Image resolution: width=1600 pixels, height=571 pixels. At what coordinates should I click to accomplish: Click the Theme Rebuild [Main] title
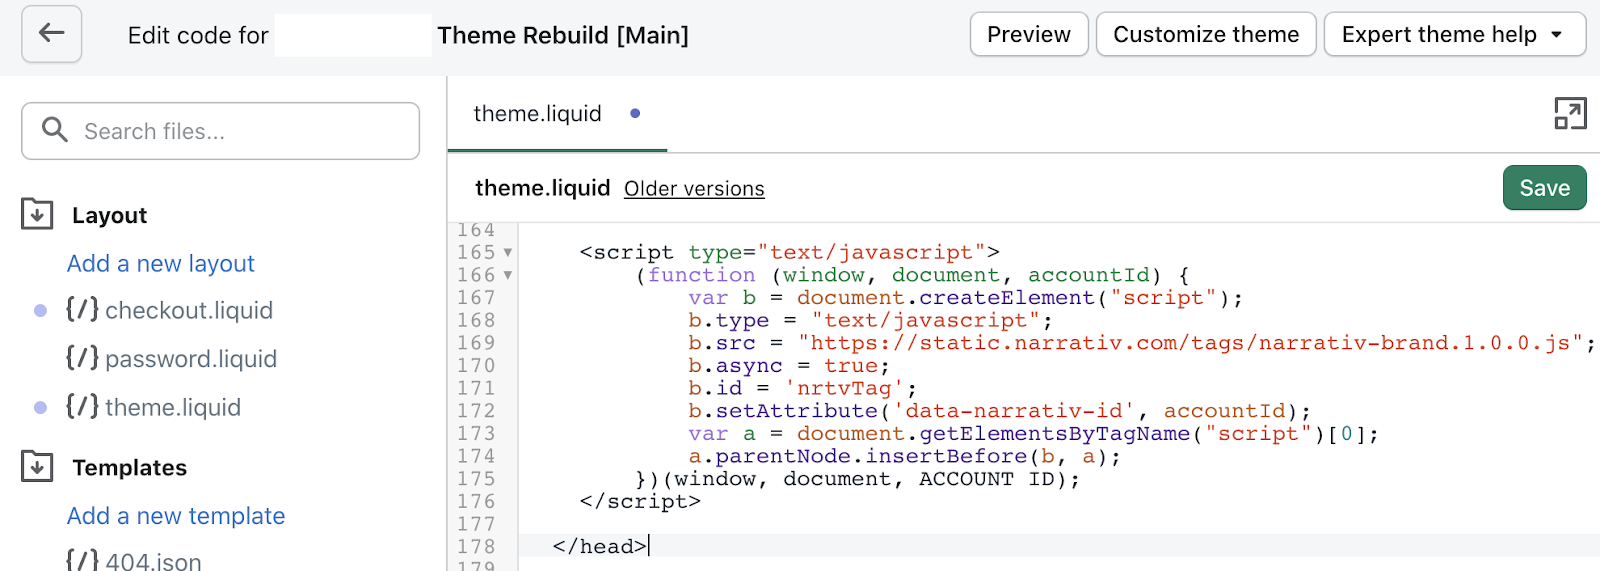coord(563,36)
